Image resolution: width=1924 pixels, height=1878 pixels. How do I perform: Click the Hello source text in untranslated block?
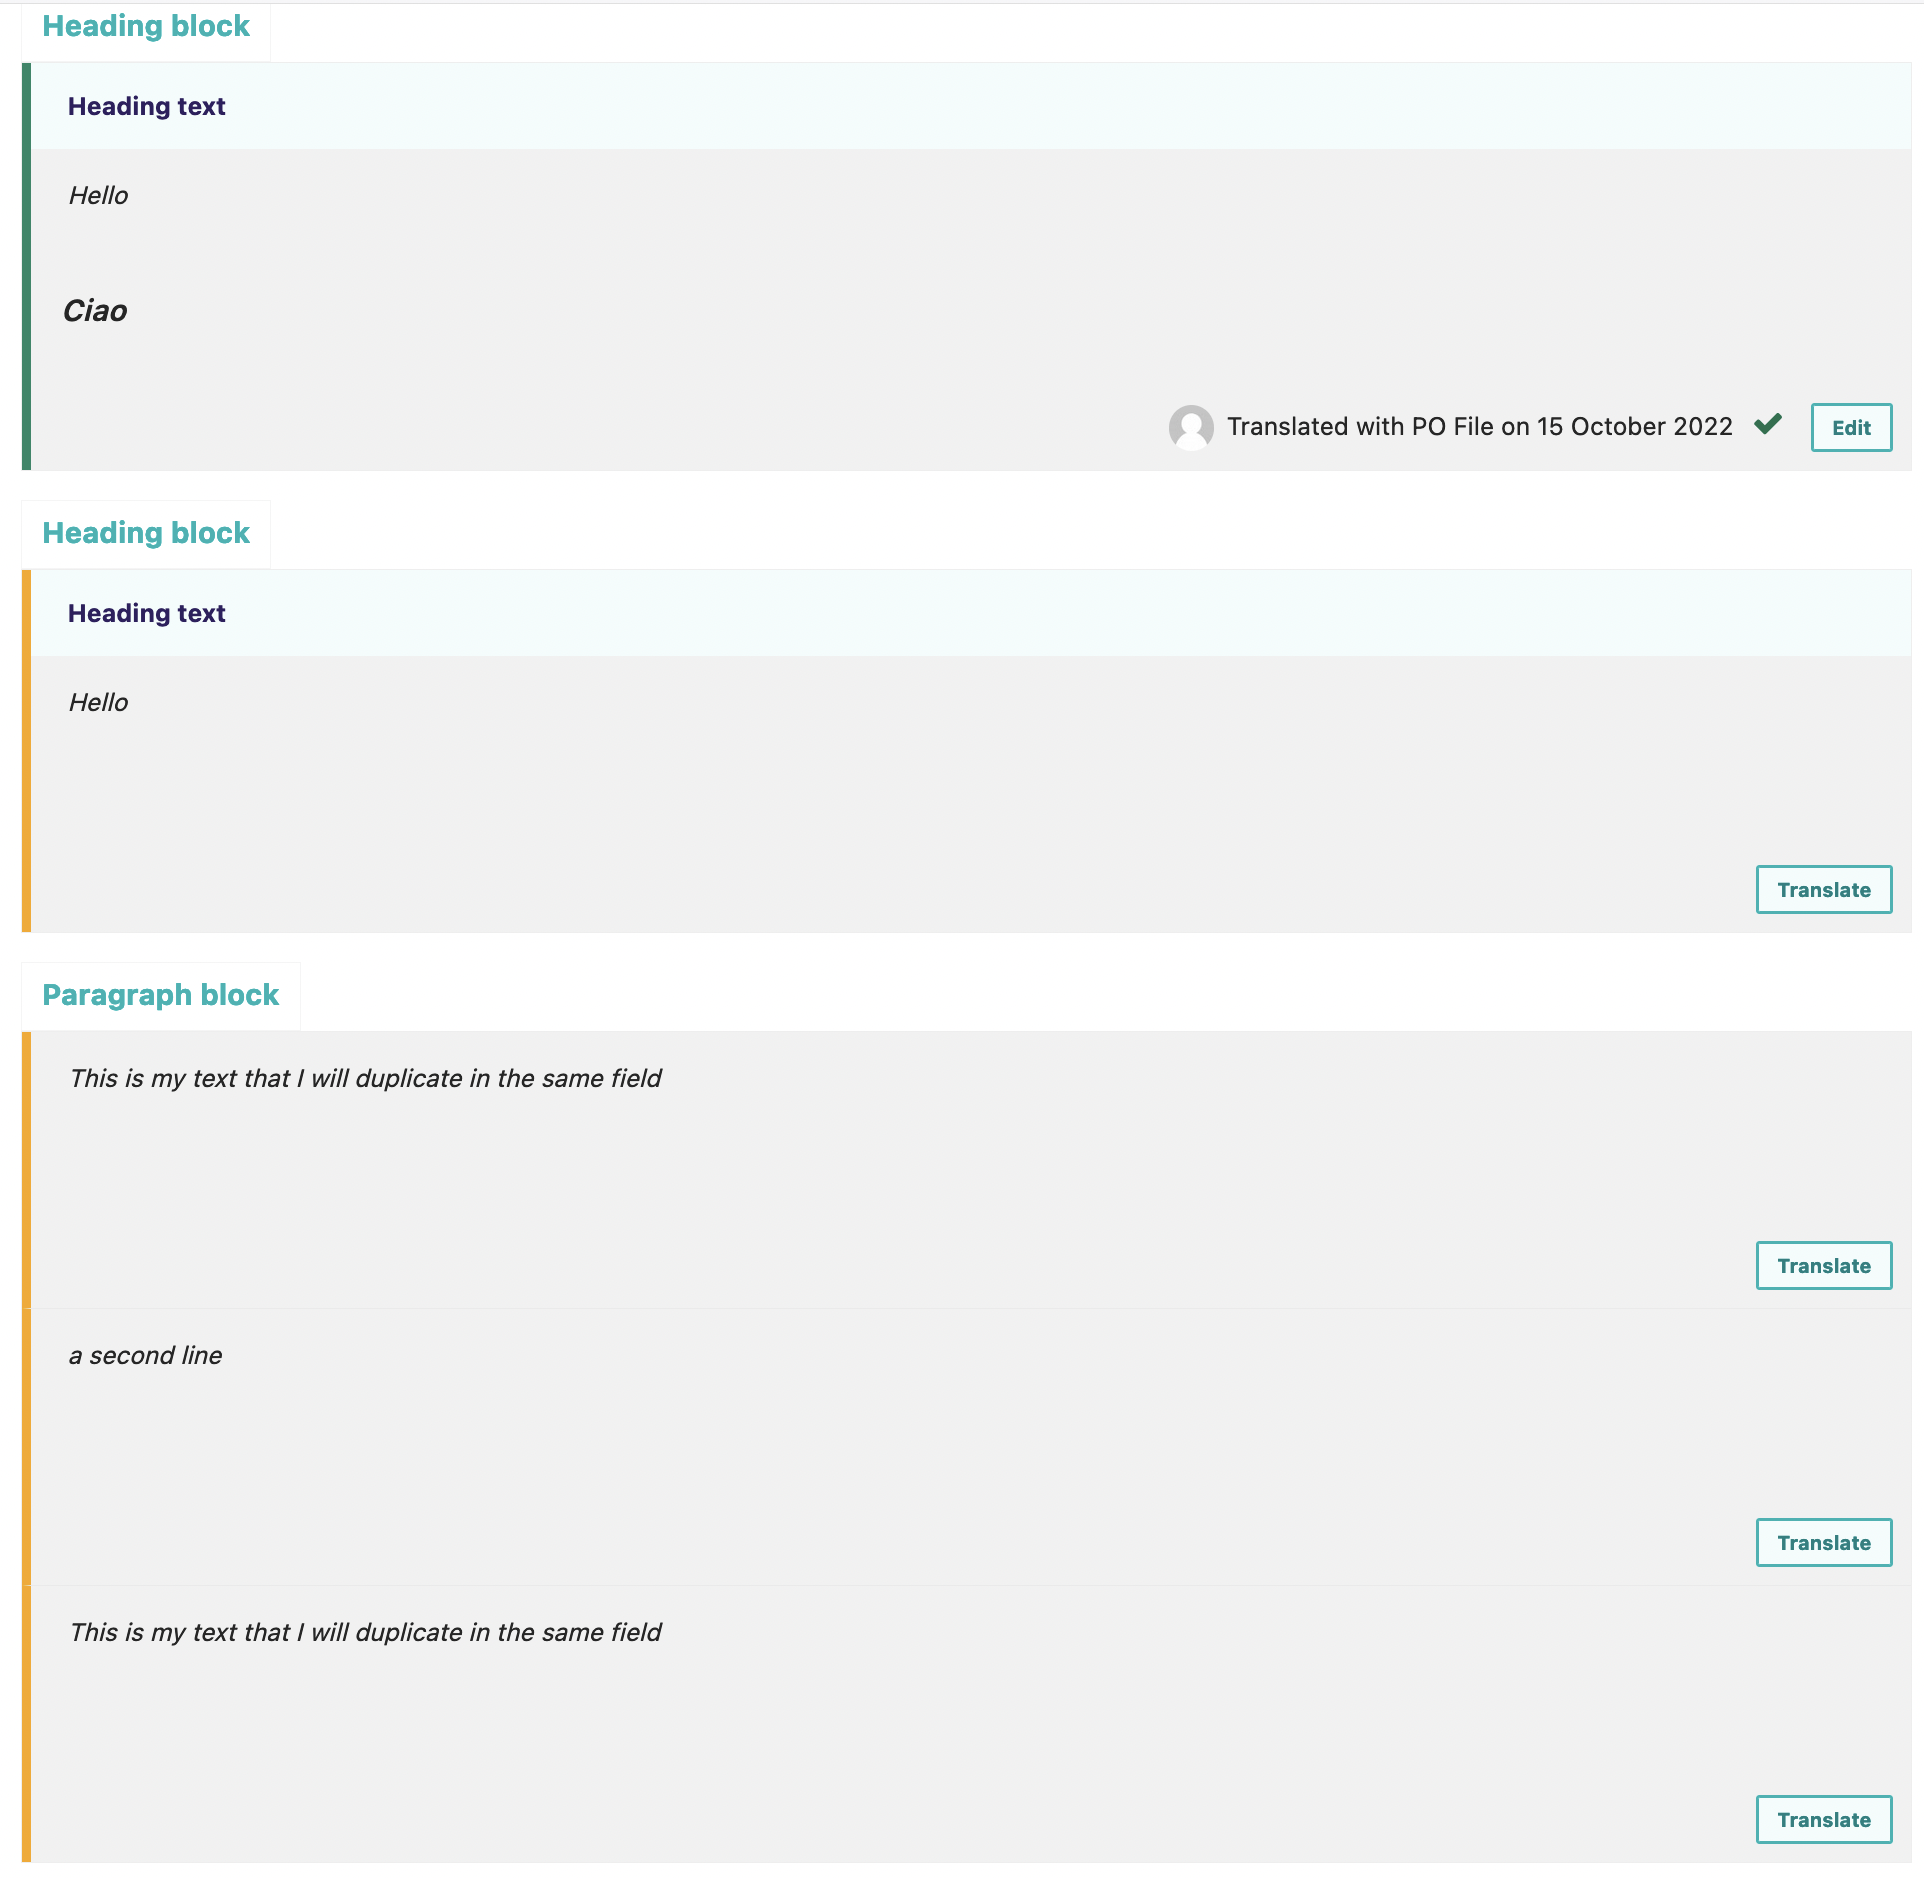point(98,703)
